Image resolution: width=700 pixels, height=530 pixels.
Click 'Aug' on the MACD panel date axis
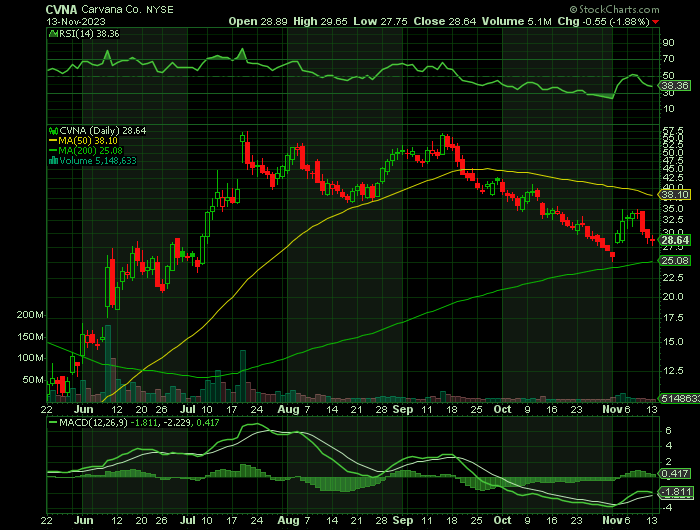coord(288,520)
